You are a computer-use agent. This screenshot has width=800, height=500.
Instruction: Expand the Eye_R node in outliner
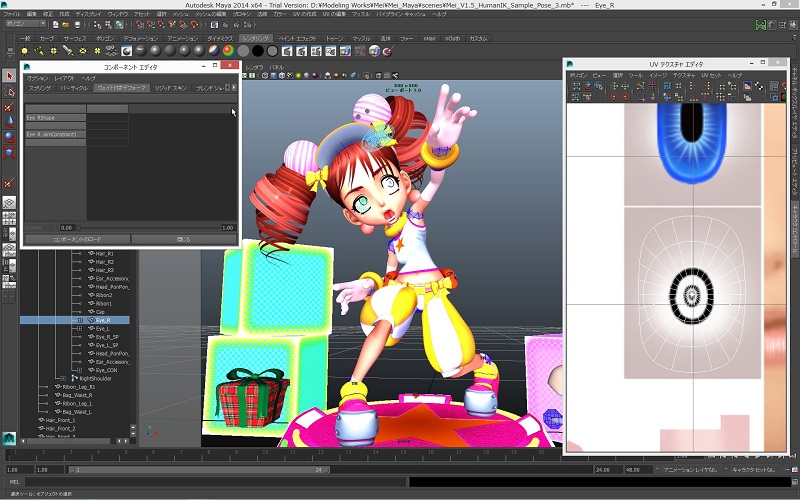[80, 320]
